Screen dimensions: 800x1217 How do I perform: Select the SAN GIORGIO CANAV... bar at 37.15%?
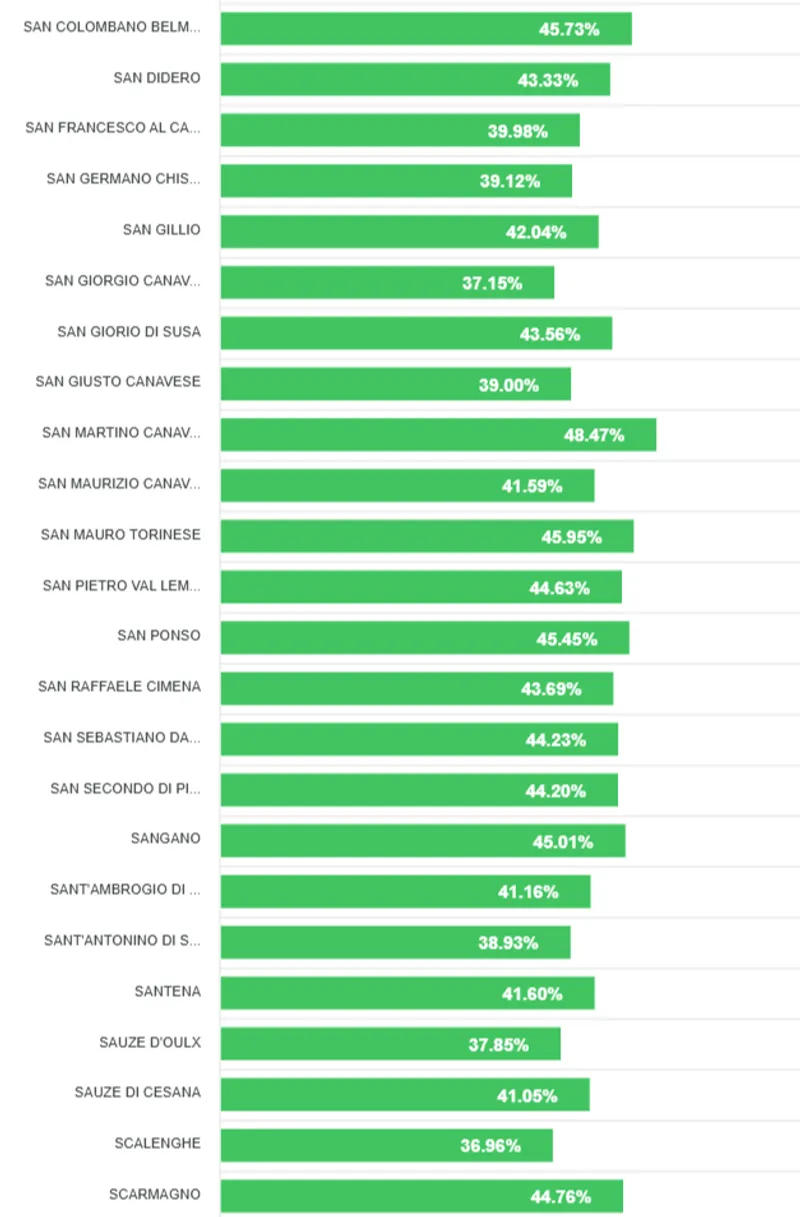coord(387,283)
